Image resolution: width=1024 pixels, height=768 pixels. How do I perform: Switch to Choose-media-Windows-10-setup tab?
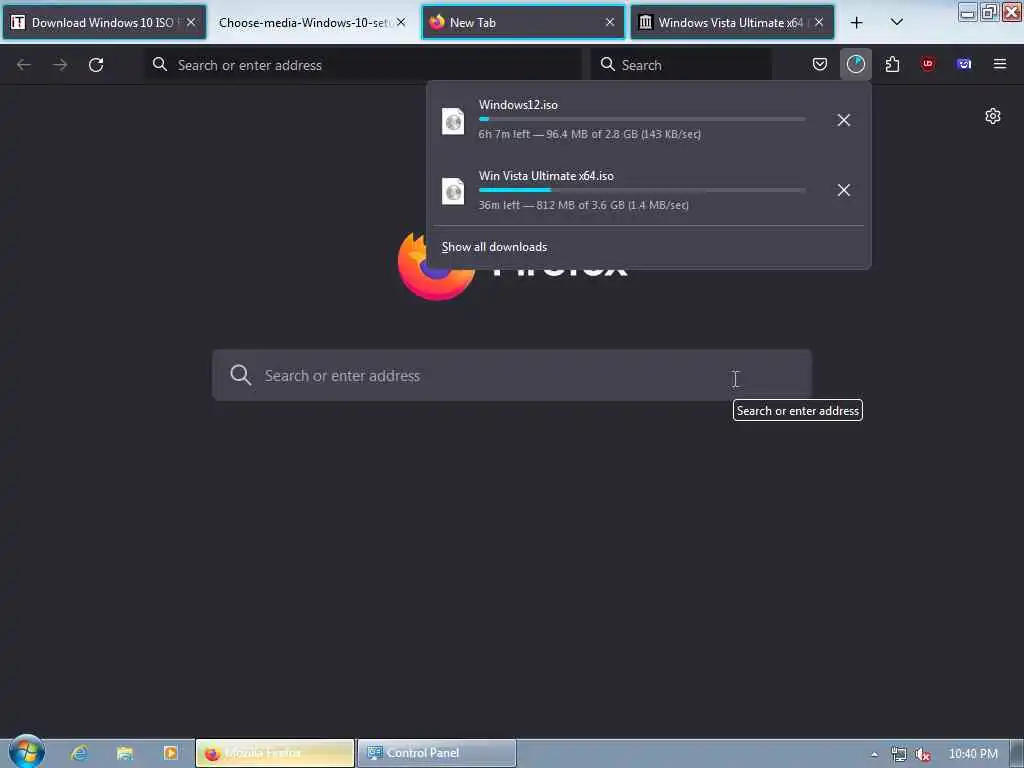click(312, 22)
